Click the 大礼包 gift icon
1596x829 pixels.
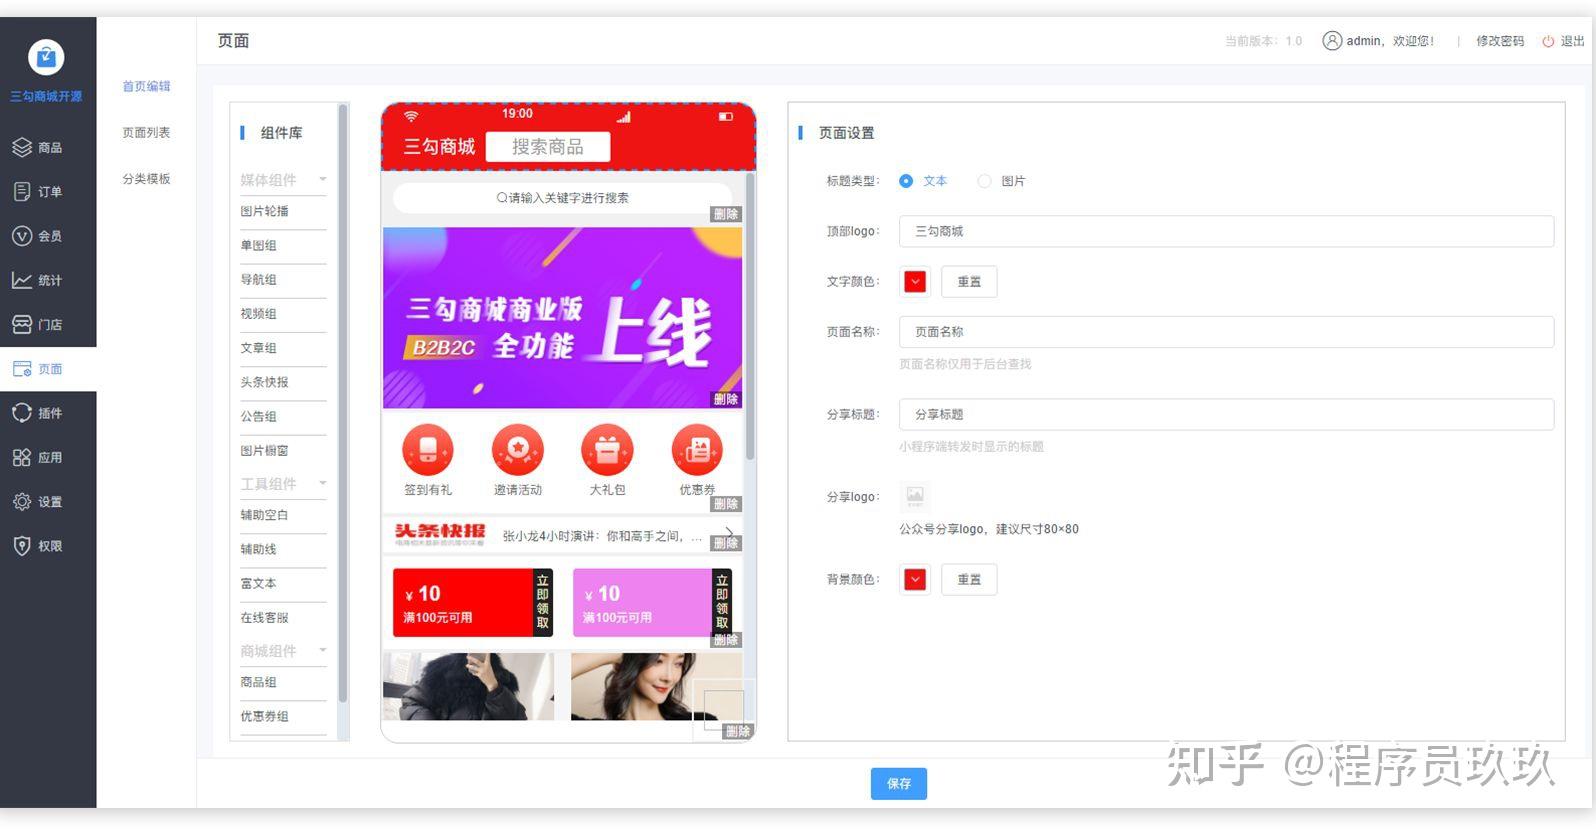point(607,450)
